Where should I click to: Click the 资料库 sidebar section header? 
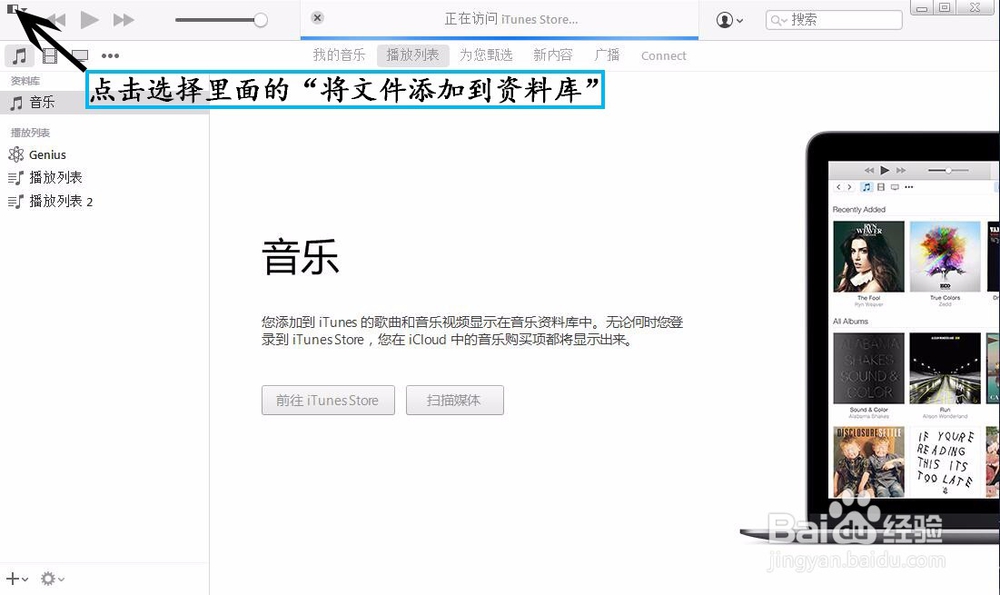click(x=26, y=81)
